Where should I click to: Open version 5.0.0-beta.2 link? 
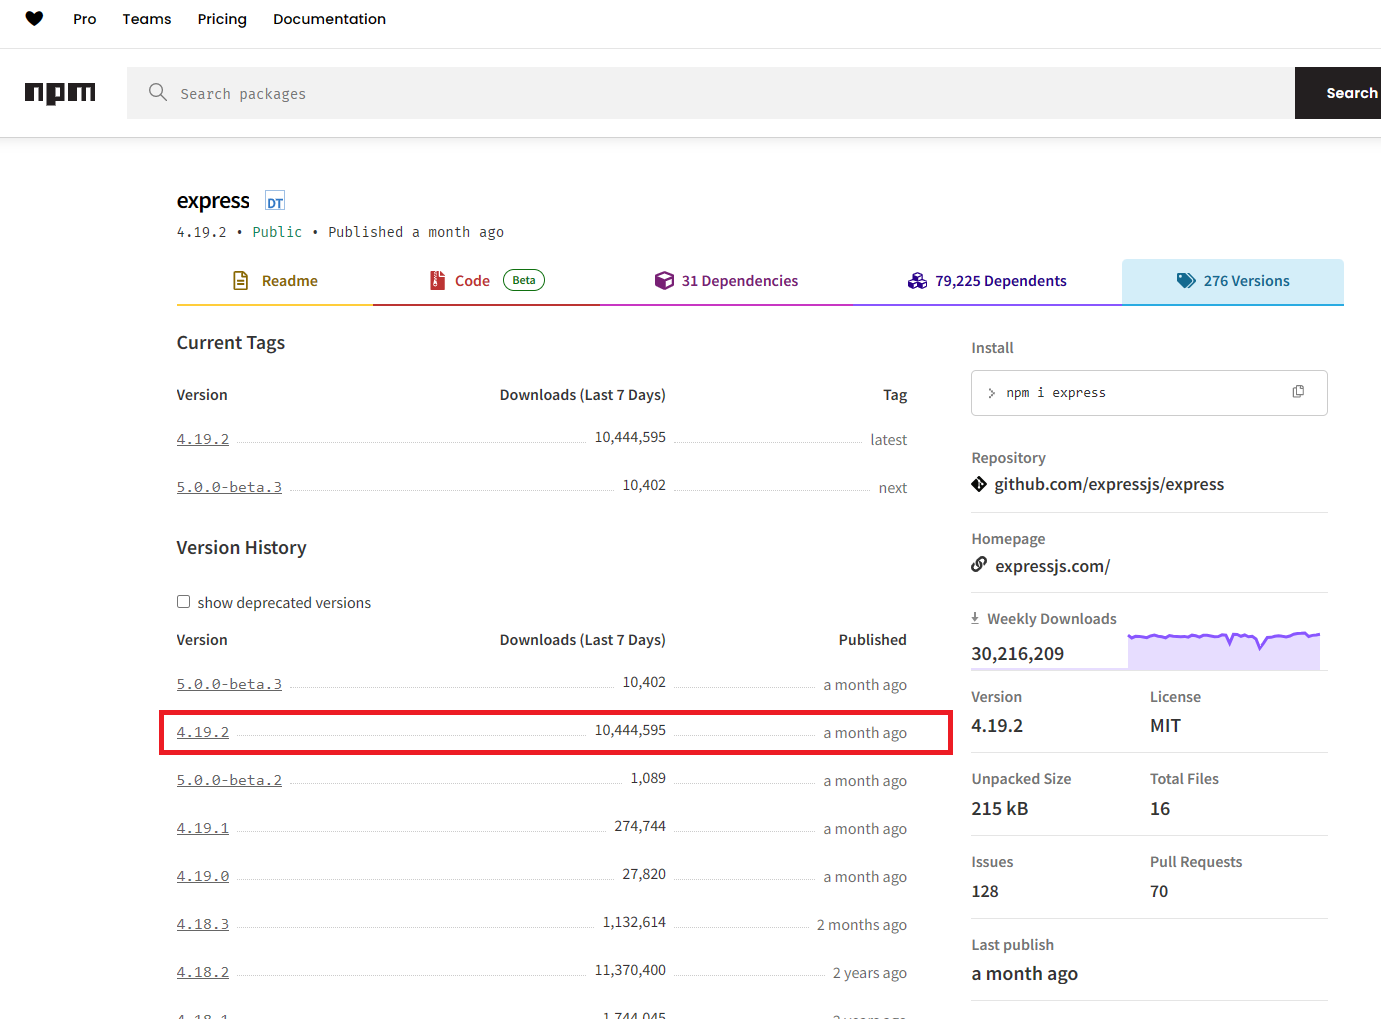tap(229, 780)
